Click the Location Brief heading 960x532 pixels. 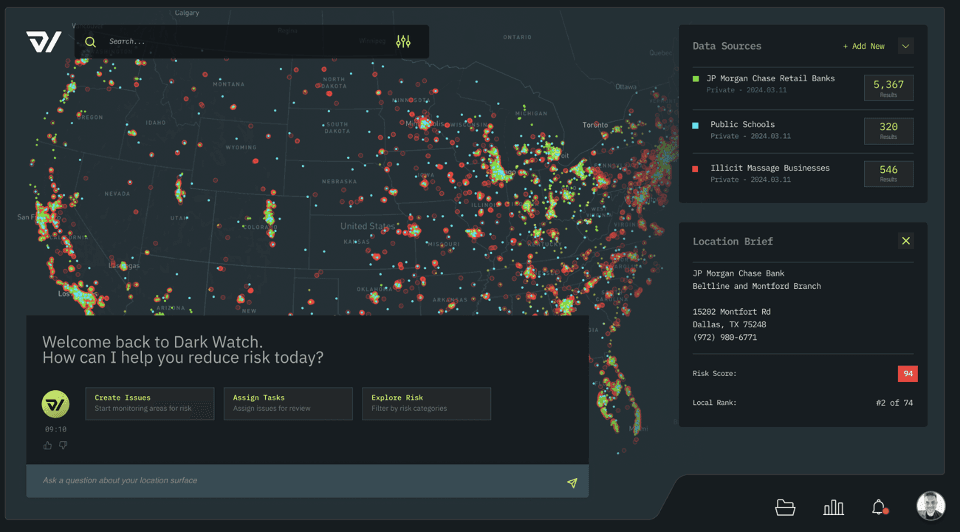[x=732, y=241]
